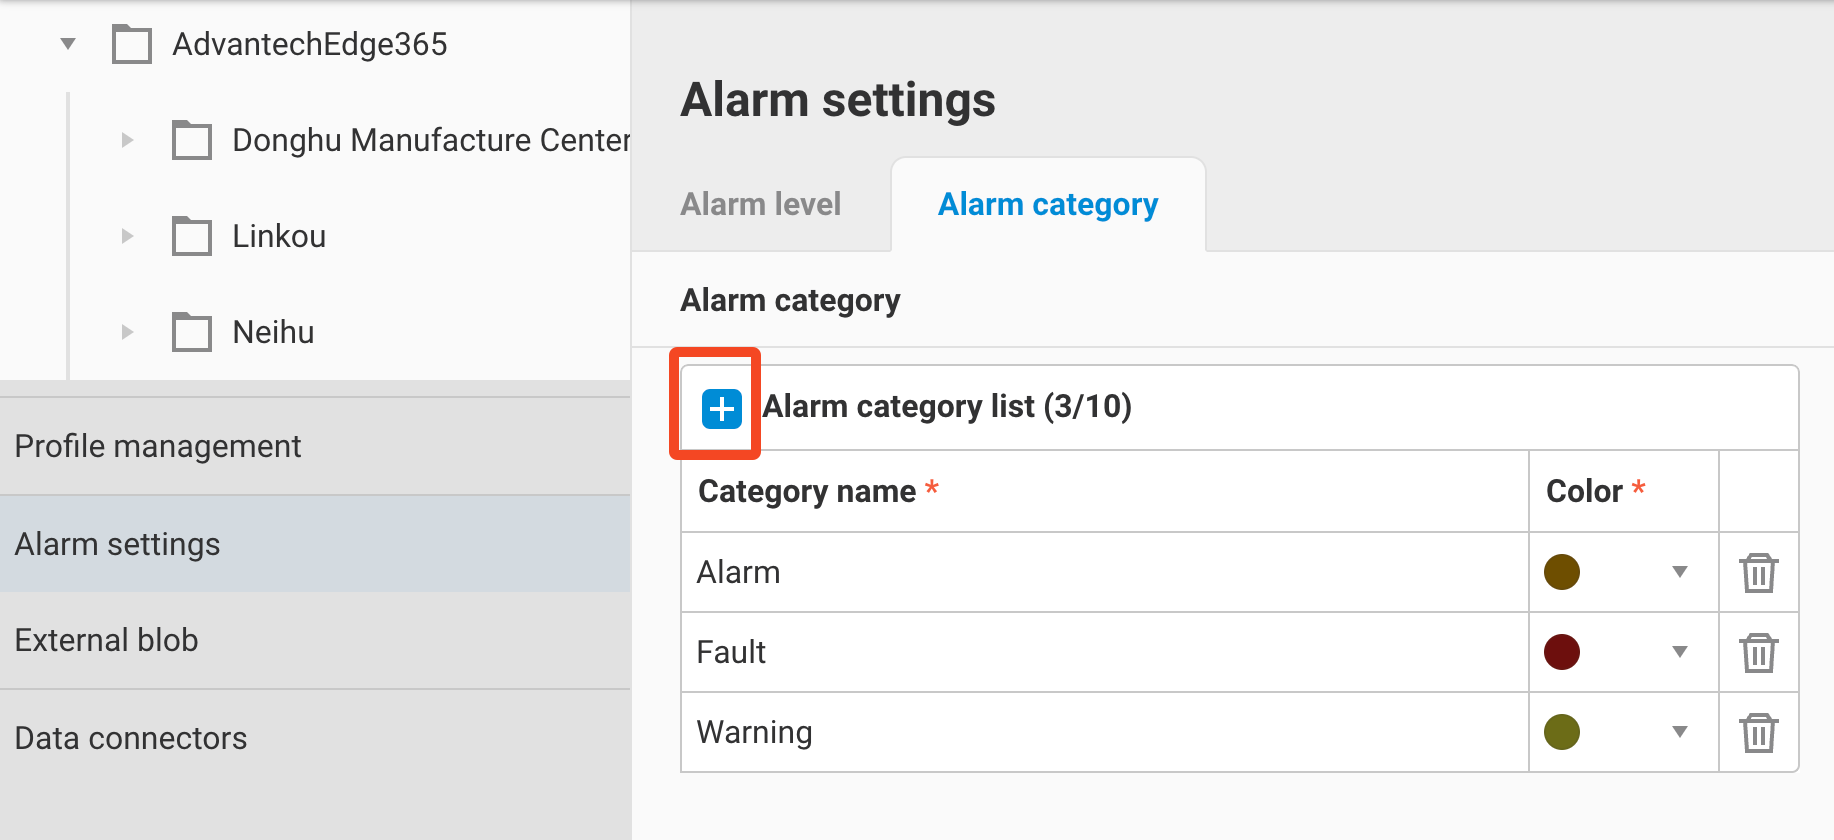1834x840 pixels.
Task: Delete the Fault category using its trash icon
Action: click(1758, 652)
